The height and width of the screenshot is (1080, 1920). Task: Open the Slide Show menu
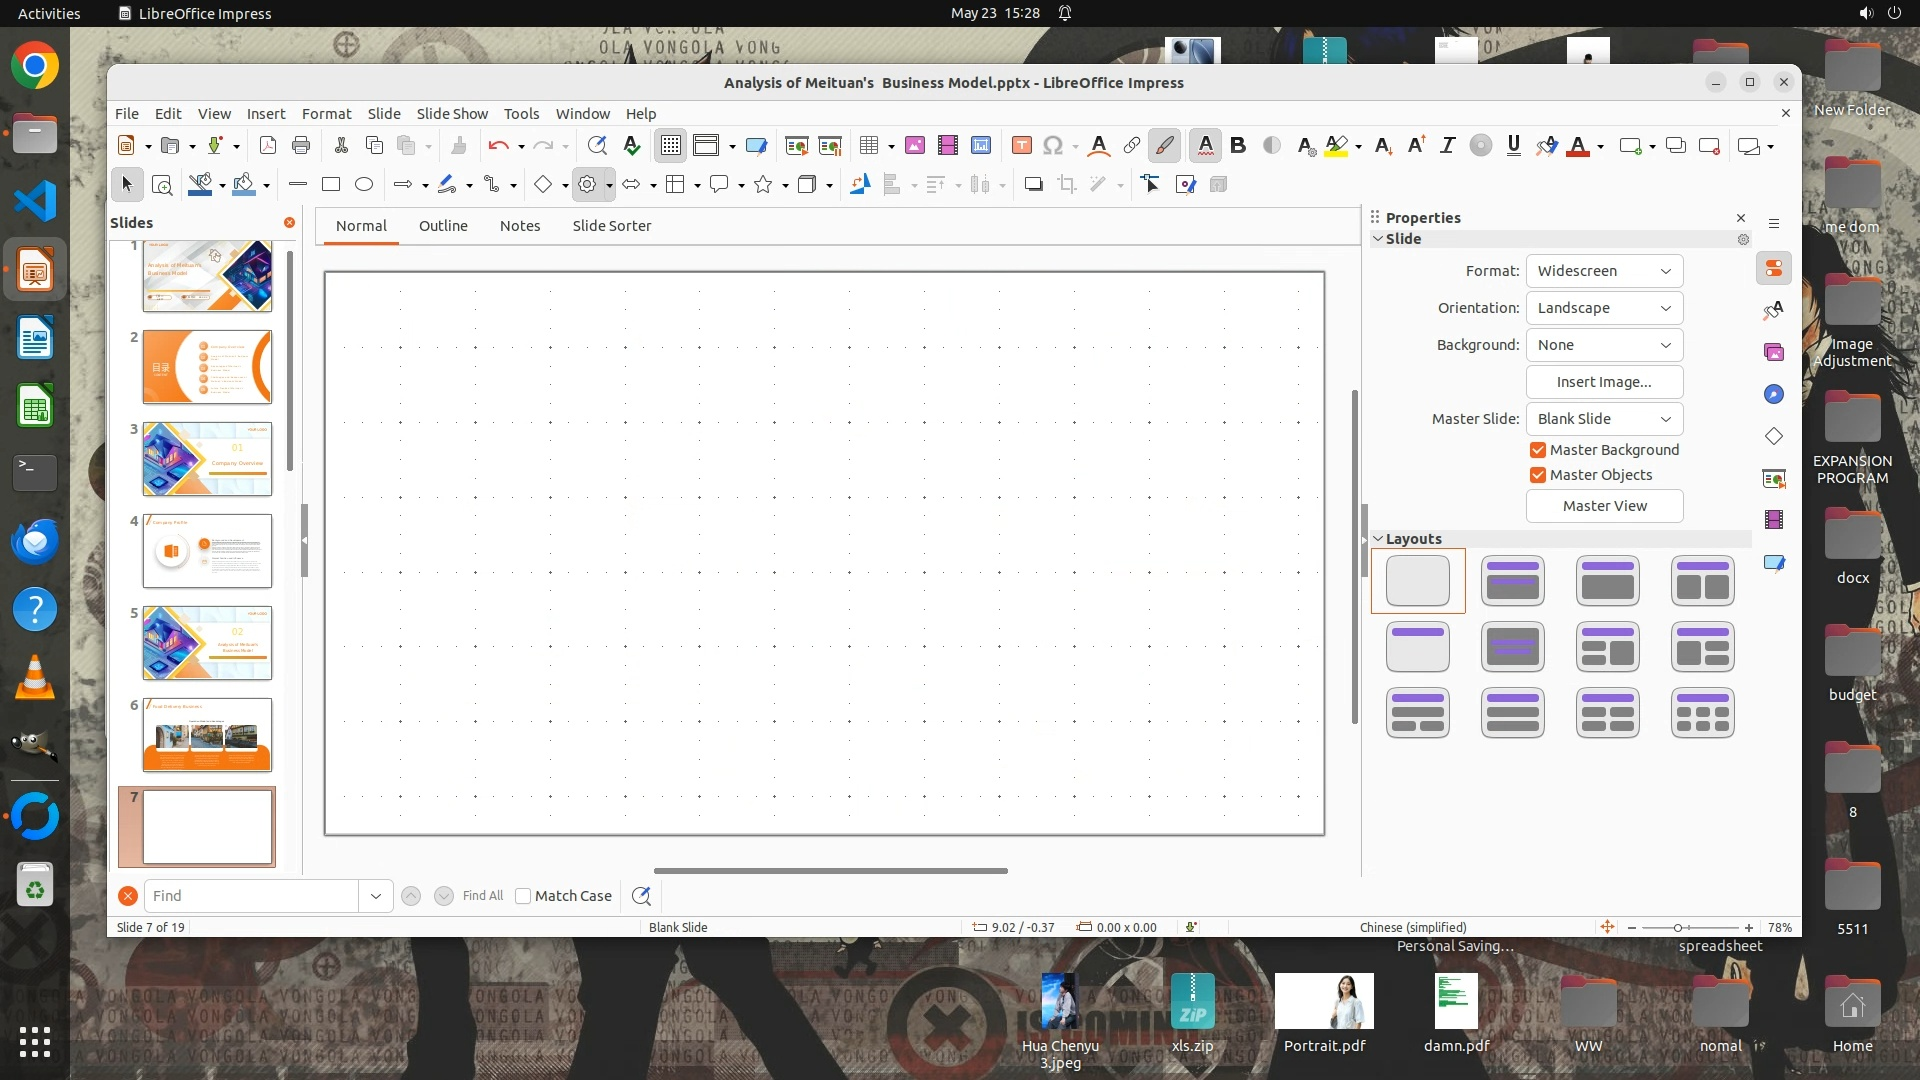click(452, 114)
